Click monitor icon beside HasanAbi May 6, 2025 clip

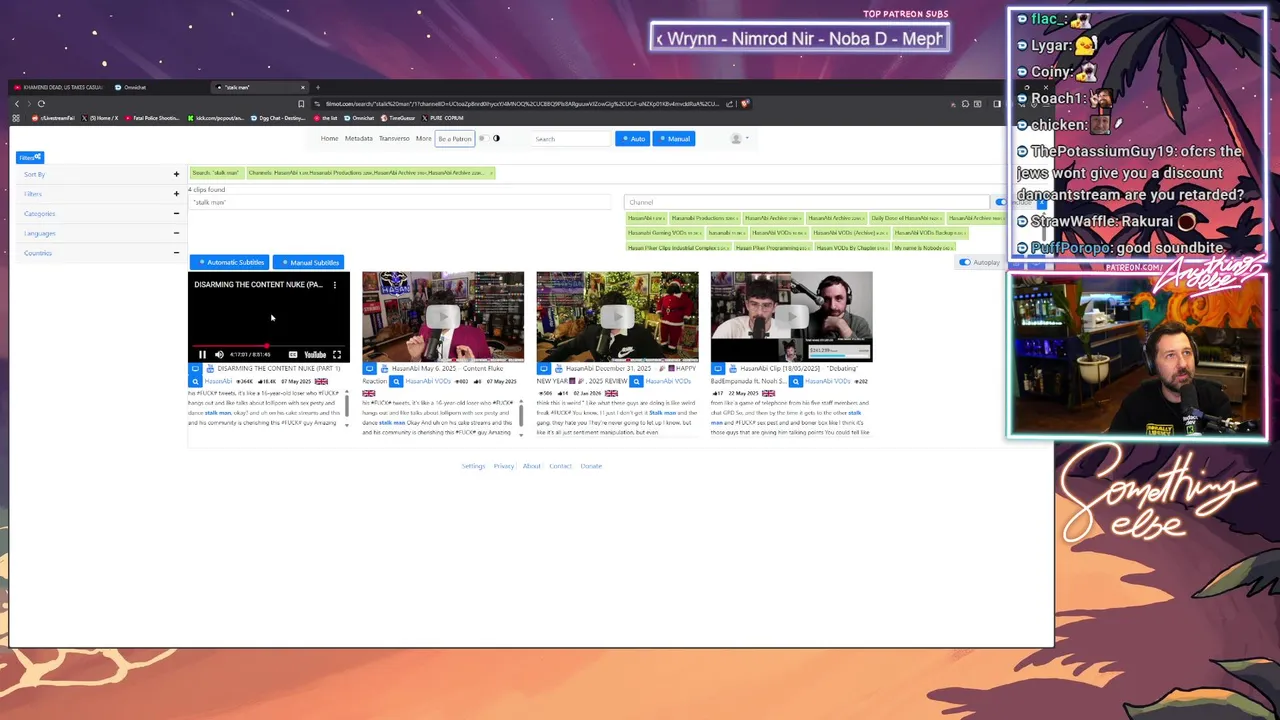click(x=370, y=369)
